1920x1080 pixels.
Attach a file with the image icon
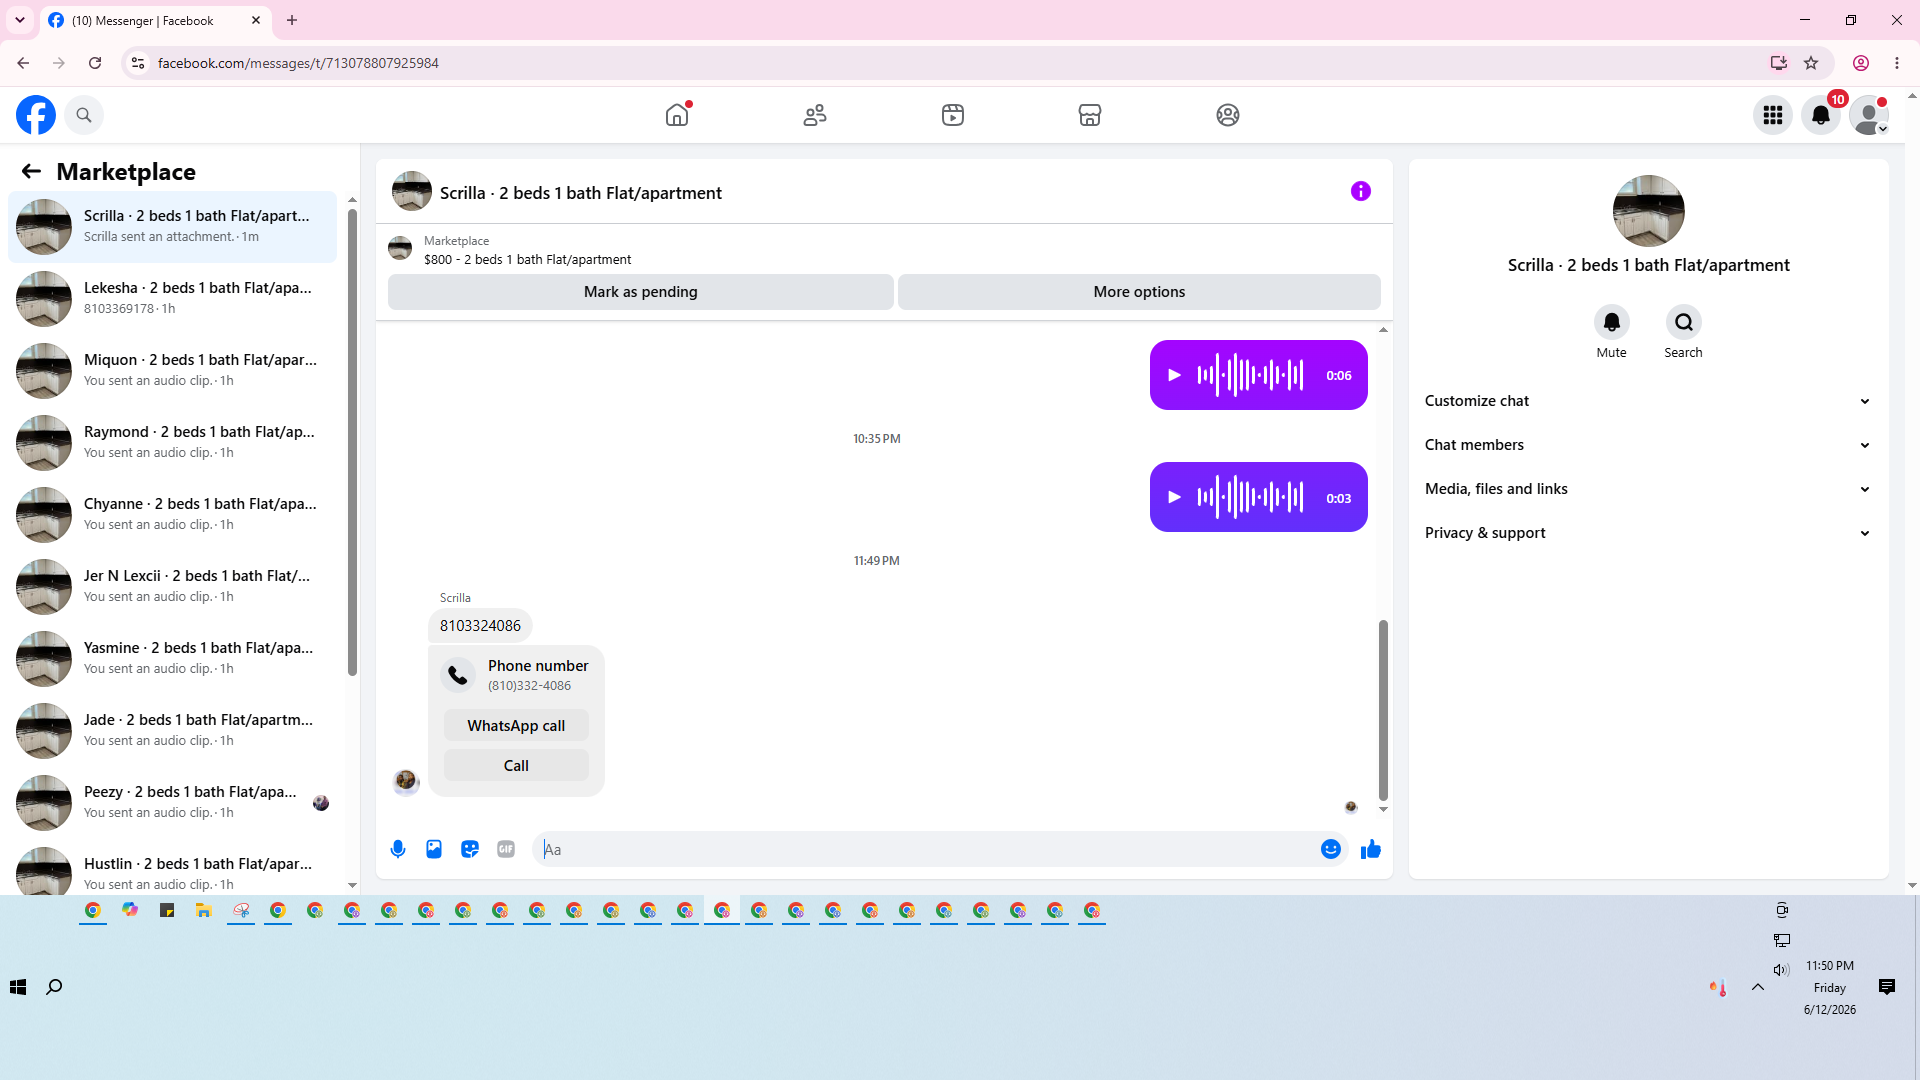(x=434, y=849)
